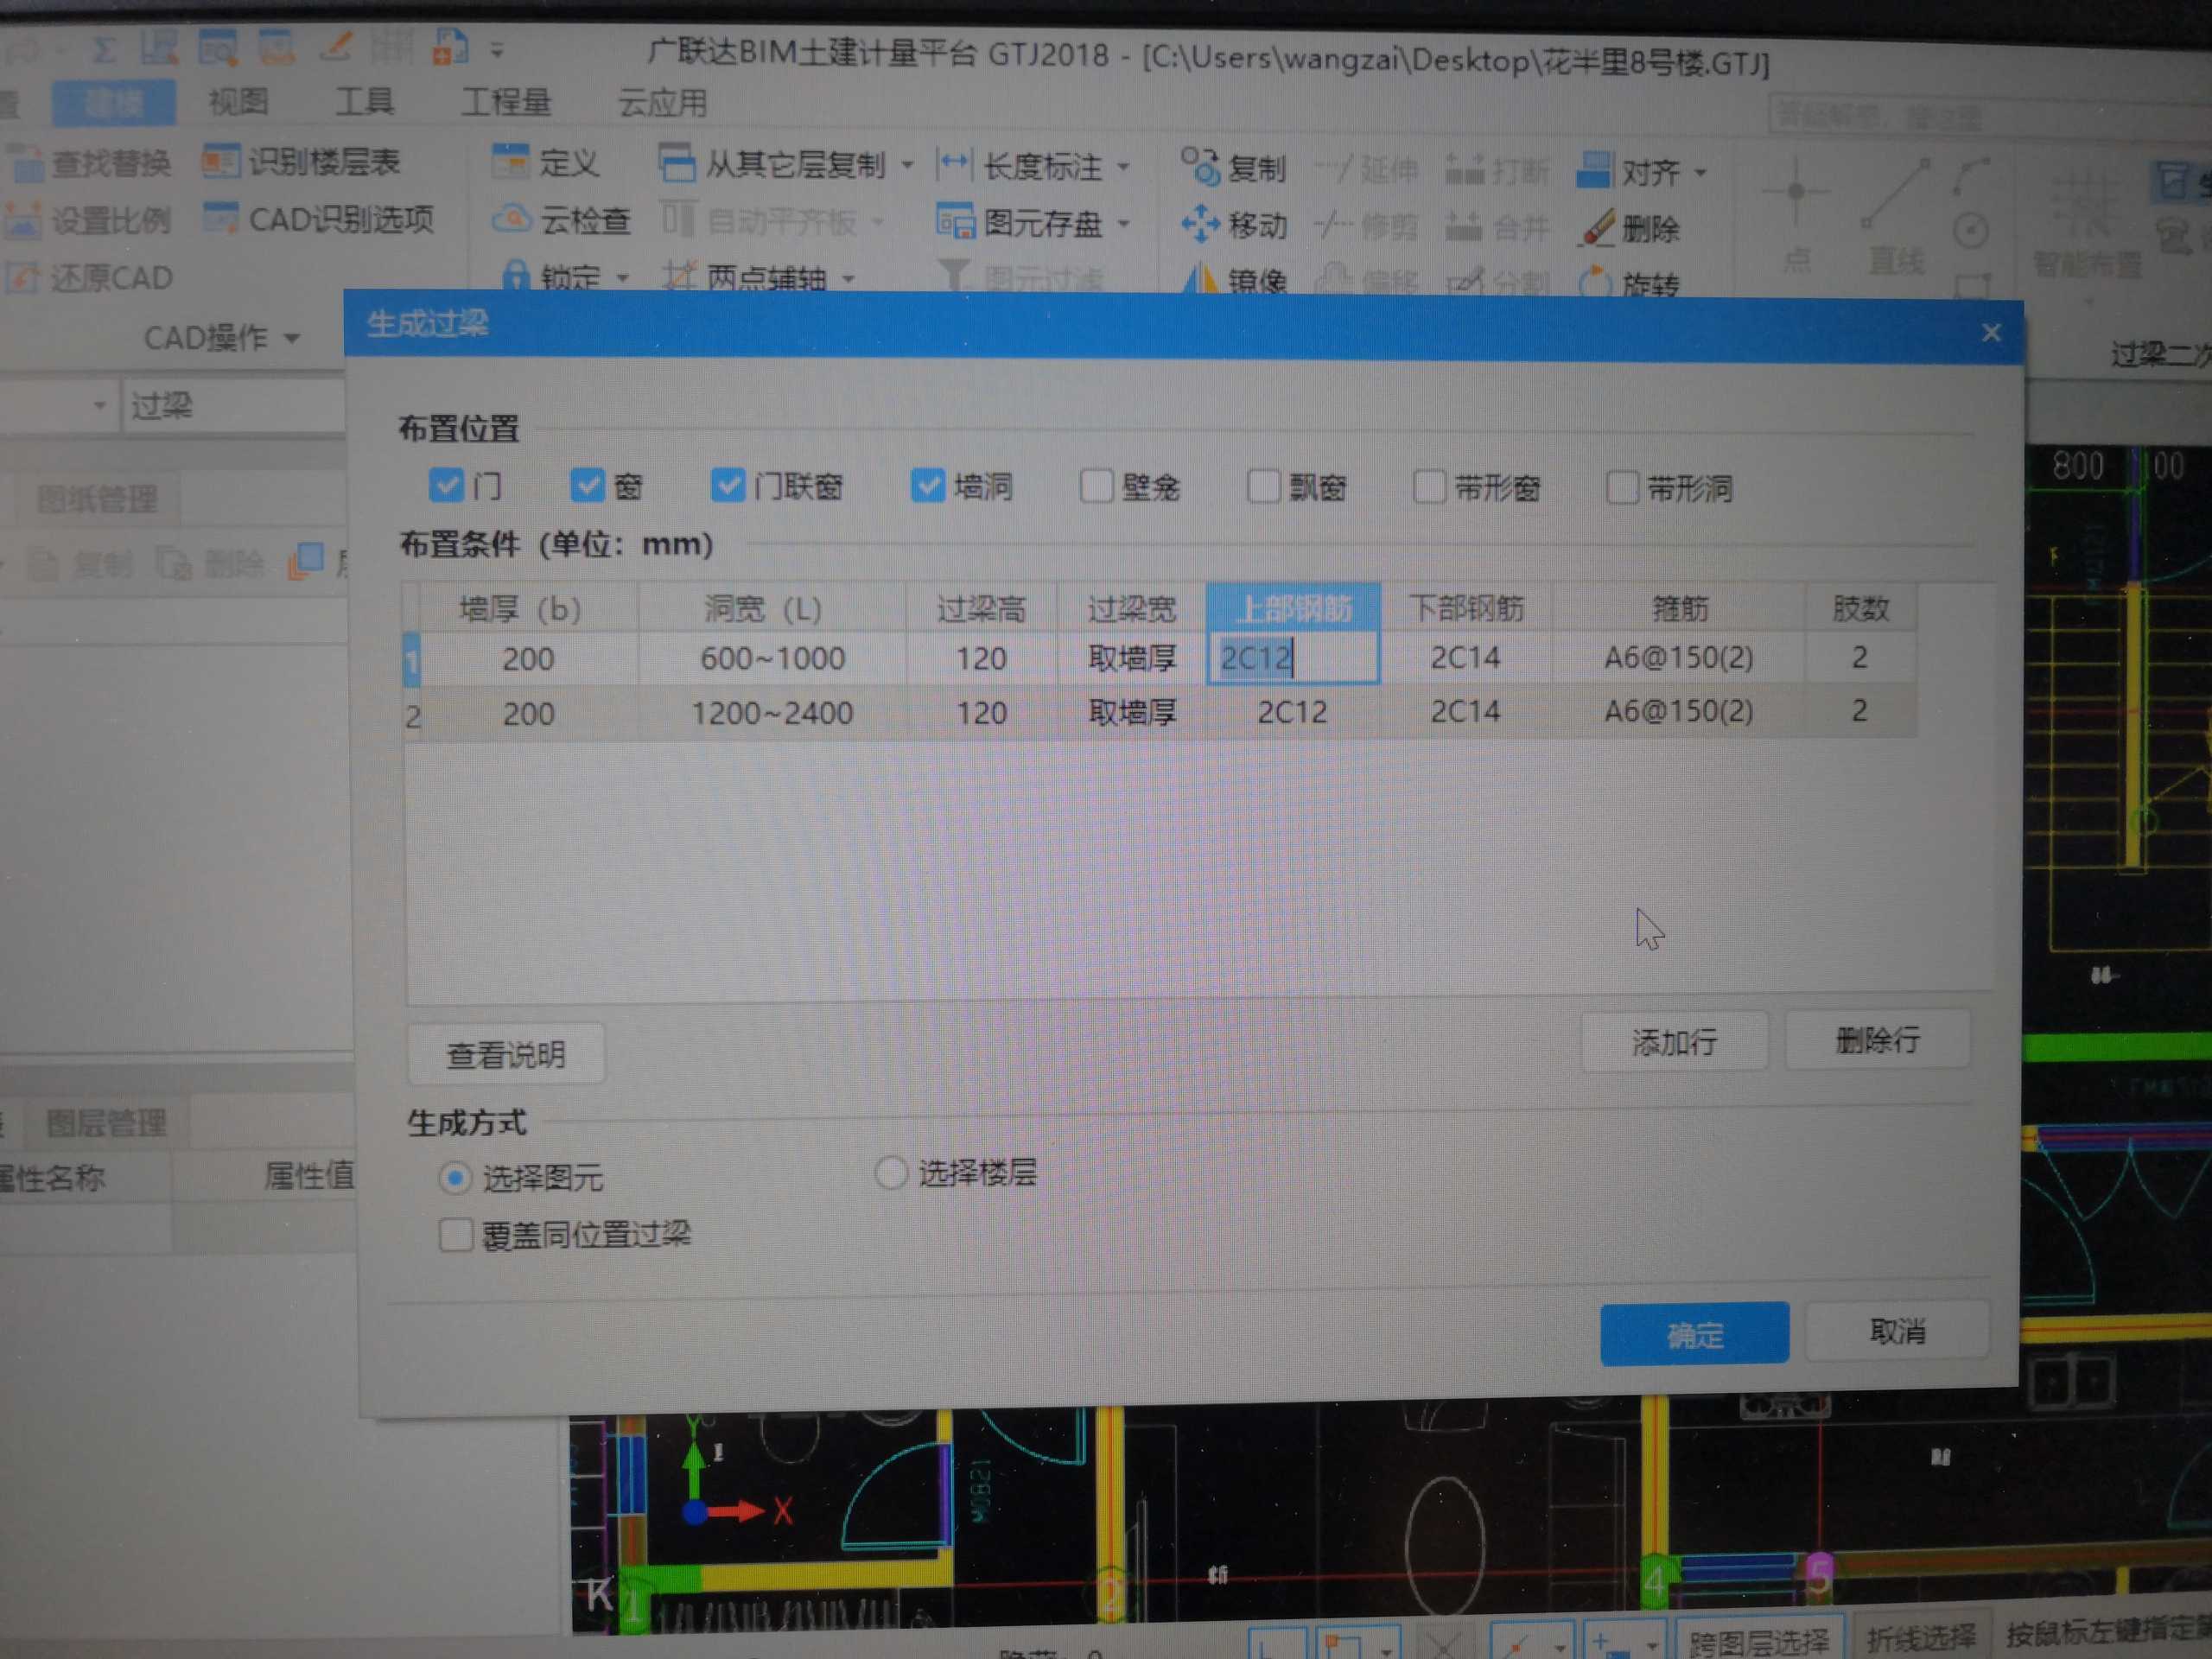Click the 复制 copy tool
This screenshot has width=2212, height=1659.
click(1233, 167)
